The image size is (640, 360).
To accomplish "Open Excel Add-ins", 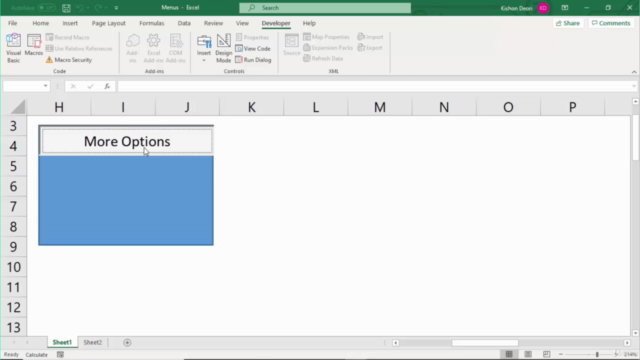I will coord(153,48).
